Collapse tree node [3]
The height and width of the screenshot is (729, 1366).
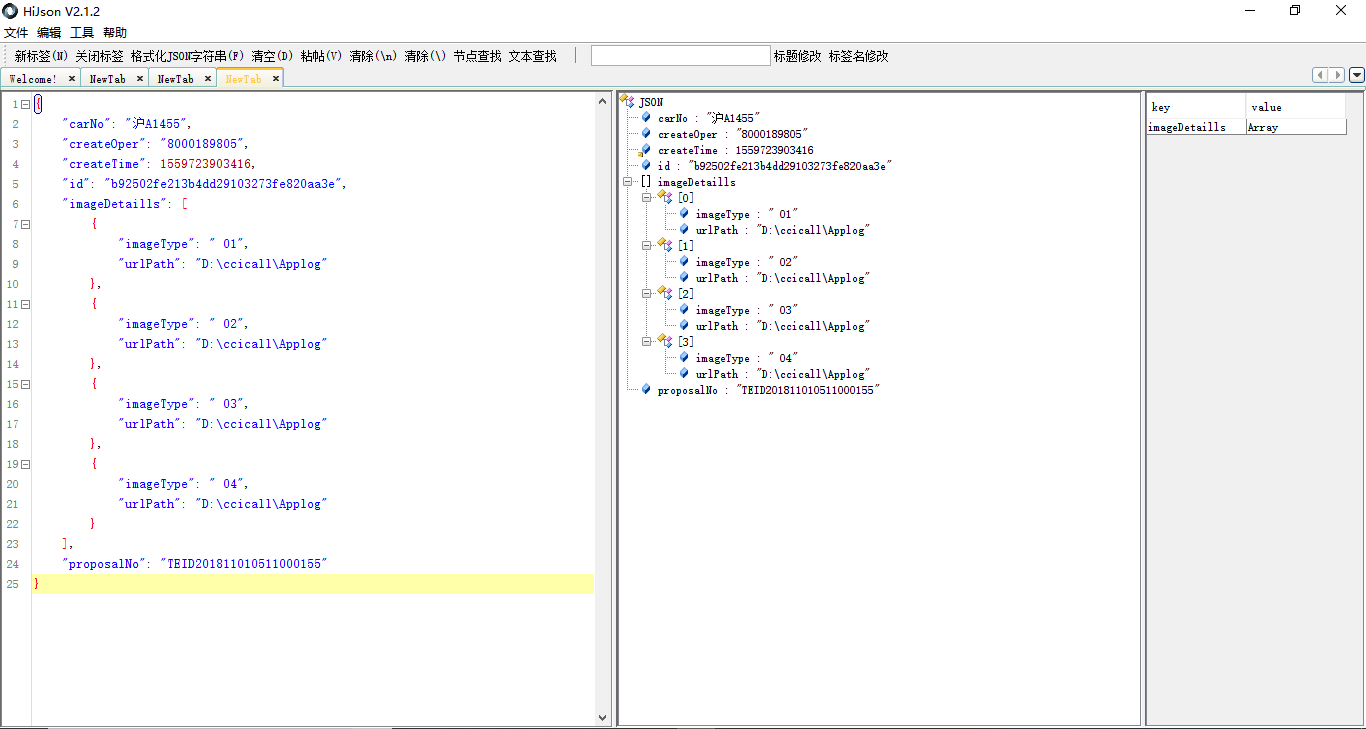(x=647, y=342)
